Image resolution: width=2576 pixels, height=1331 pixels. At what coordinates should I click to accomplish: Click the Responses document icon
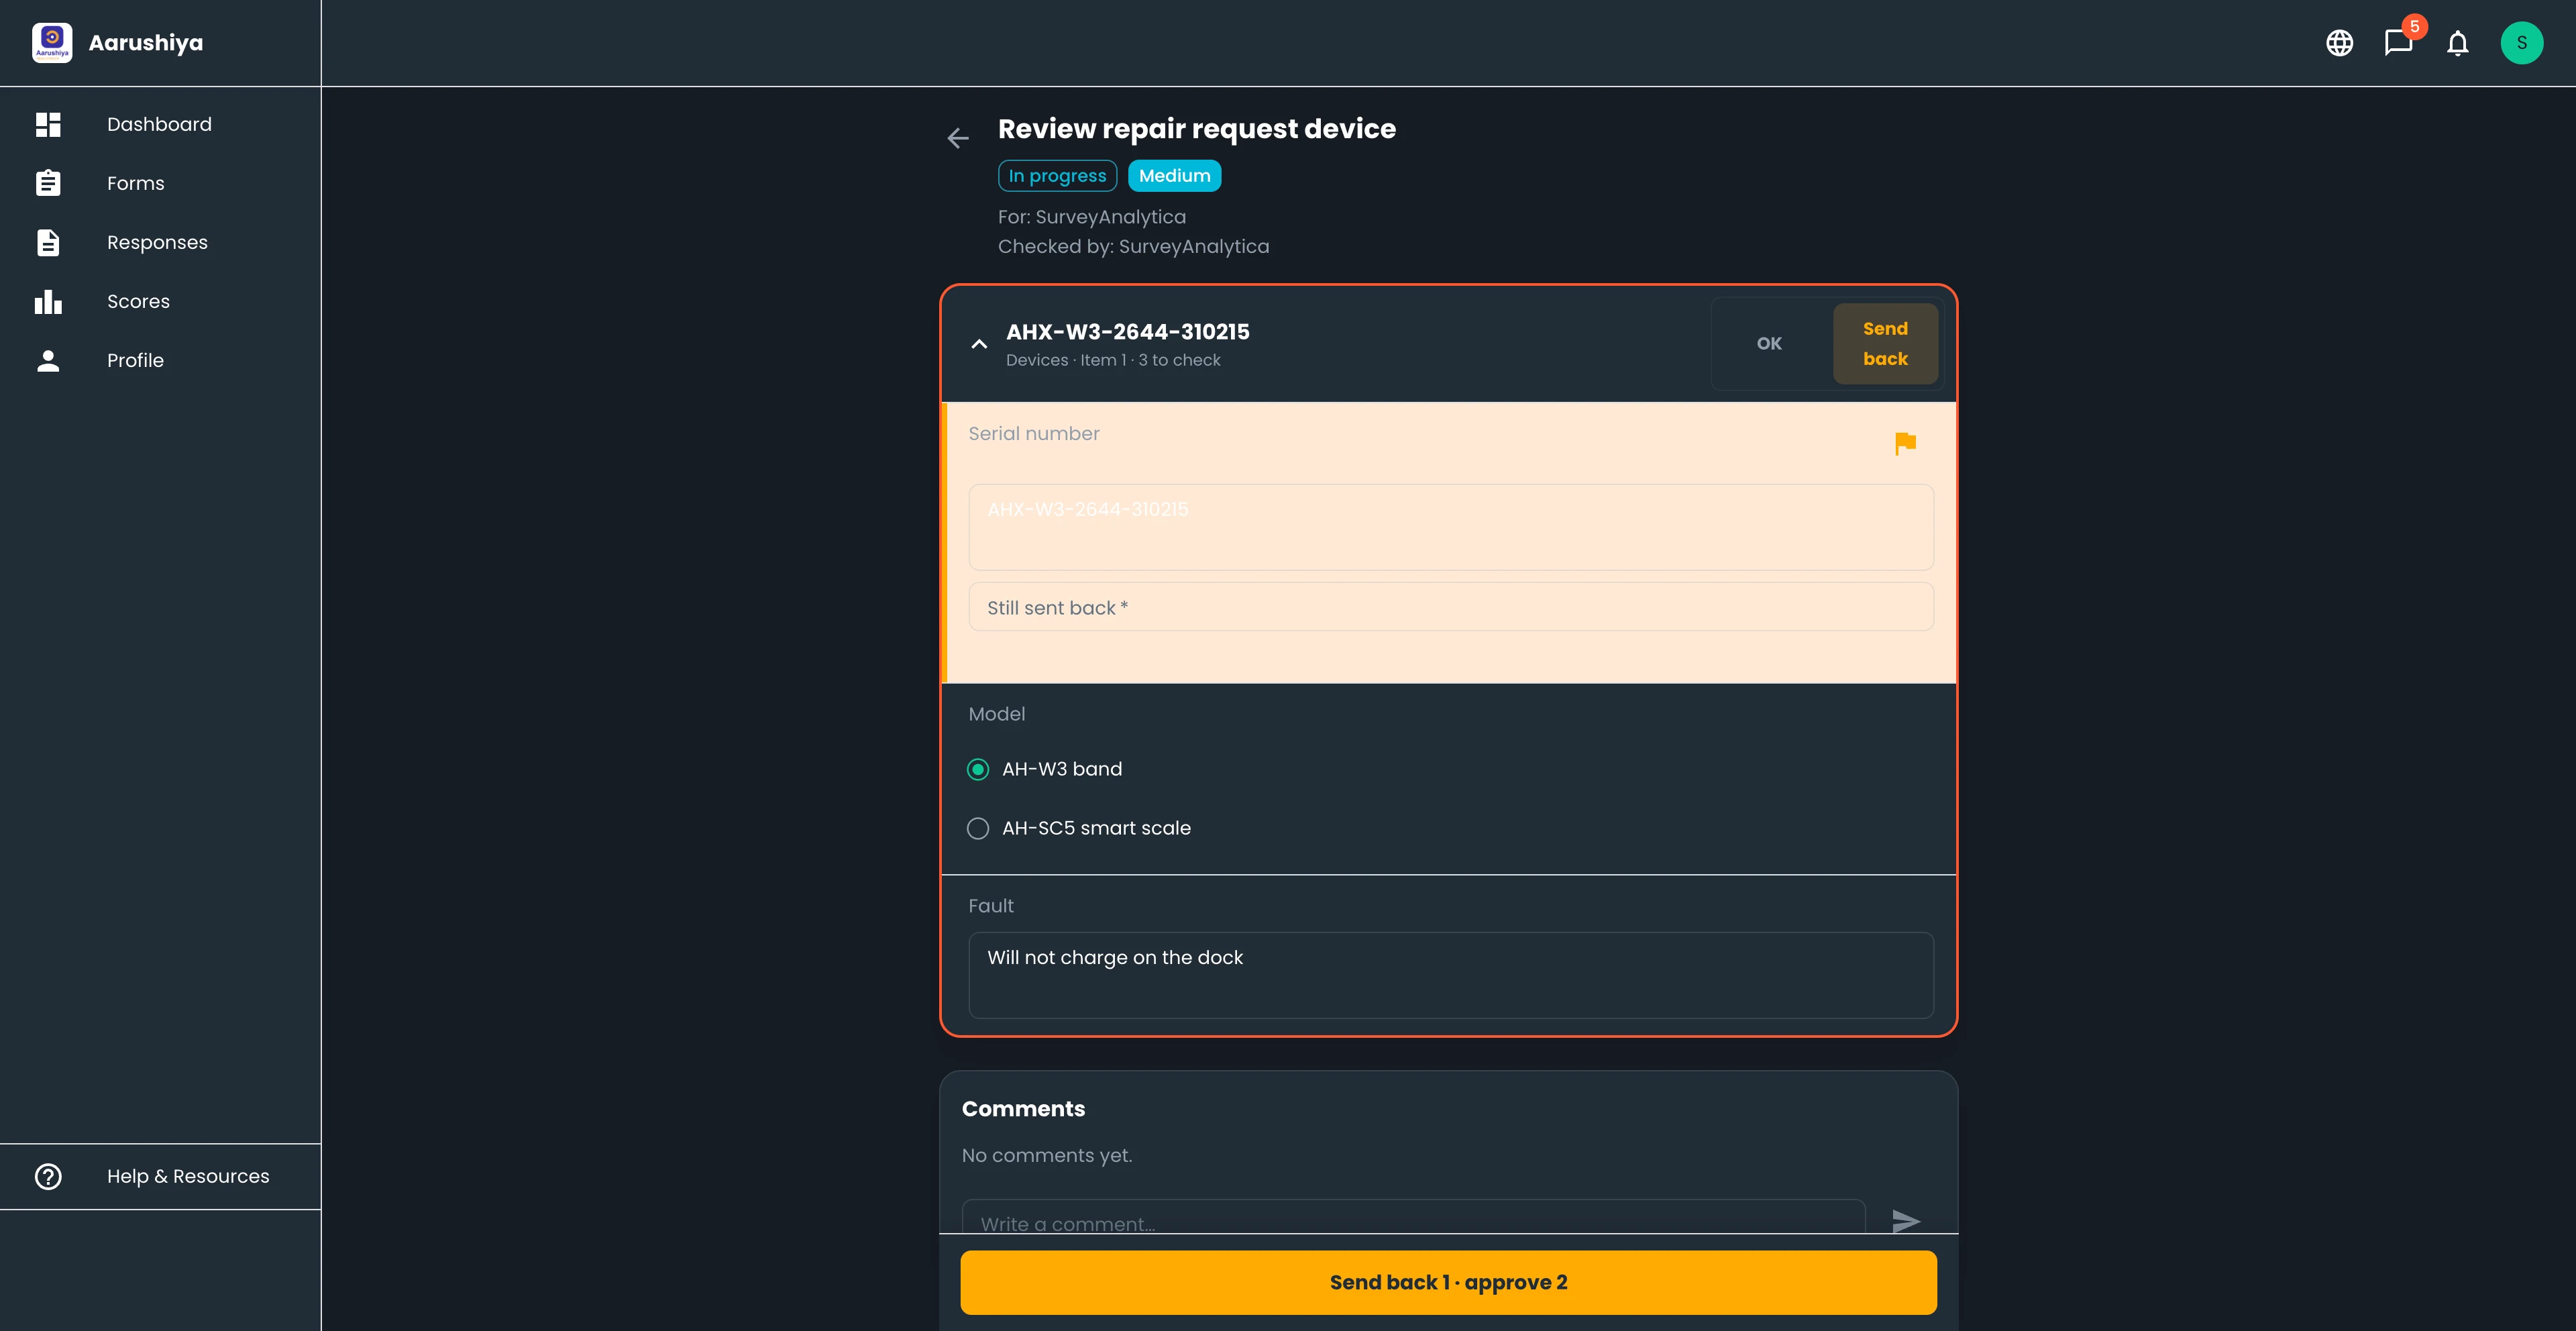[48, 242]
